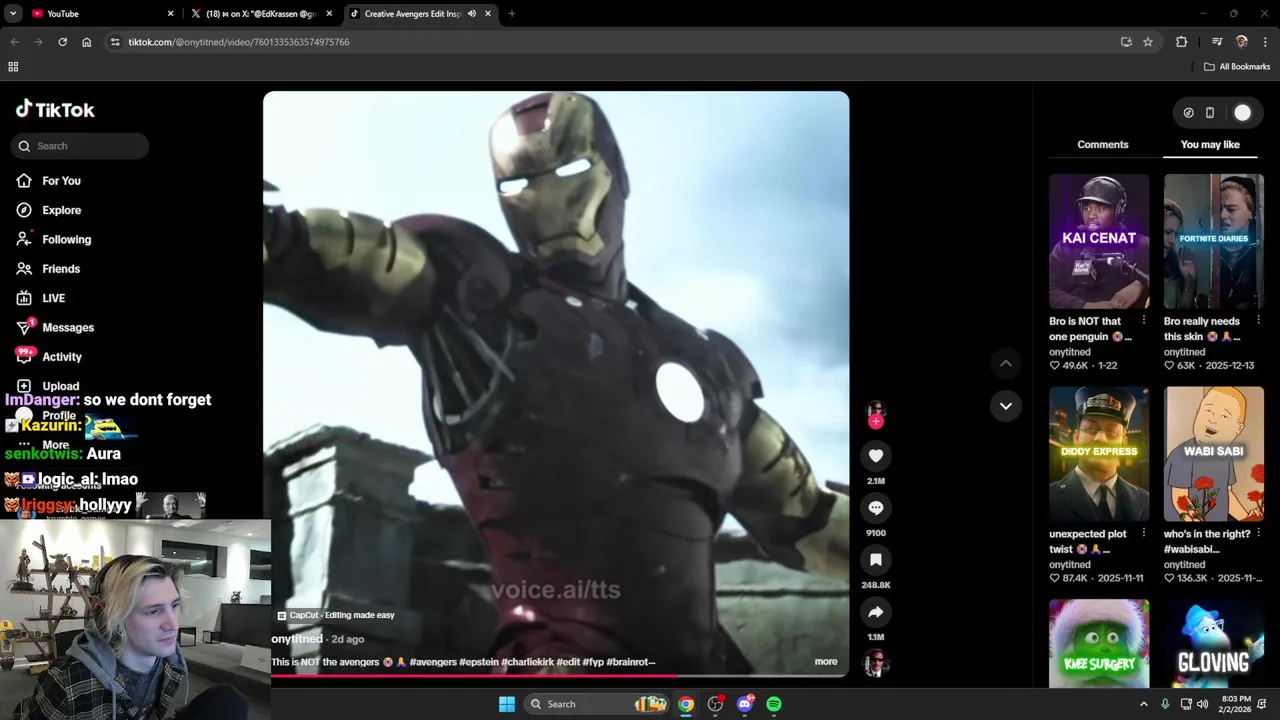Open the spinning sound disc below share
The width and height of the screenshot is (1280, 720).
point(876,663)
